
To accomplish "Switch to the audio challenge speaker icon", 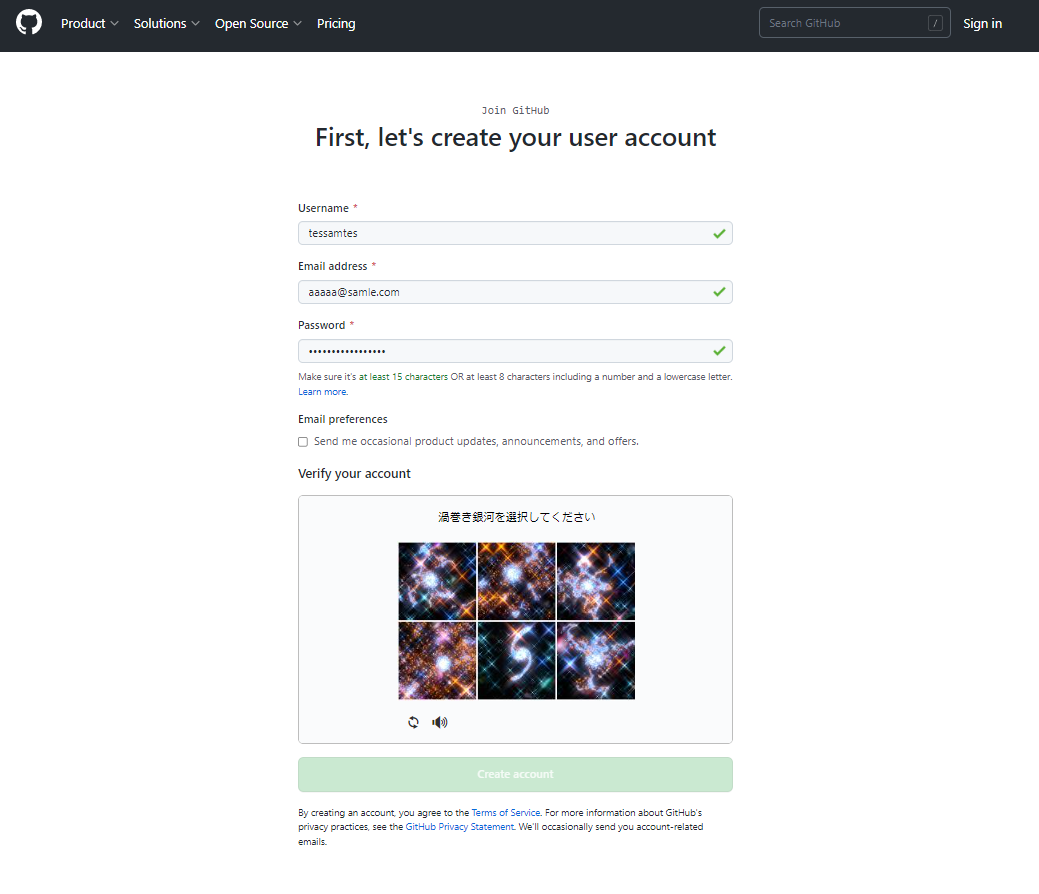I will pos(440,722).
